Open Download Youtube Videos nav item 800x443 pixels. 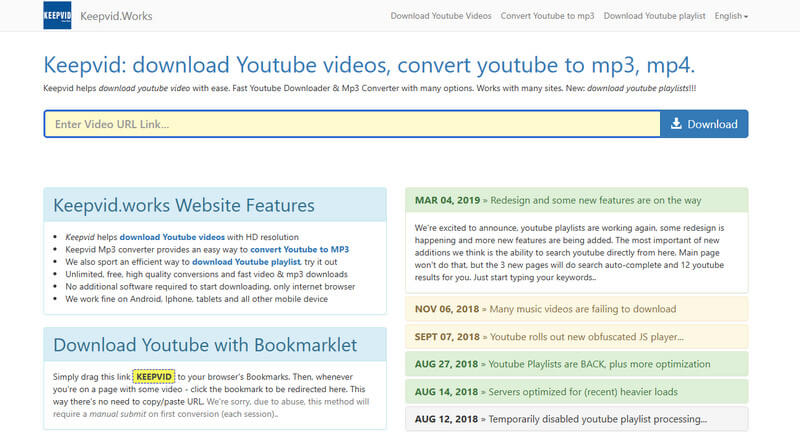coord(441,16)
